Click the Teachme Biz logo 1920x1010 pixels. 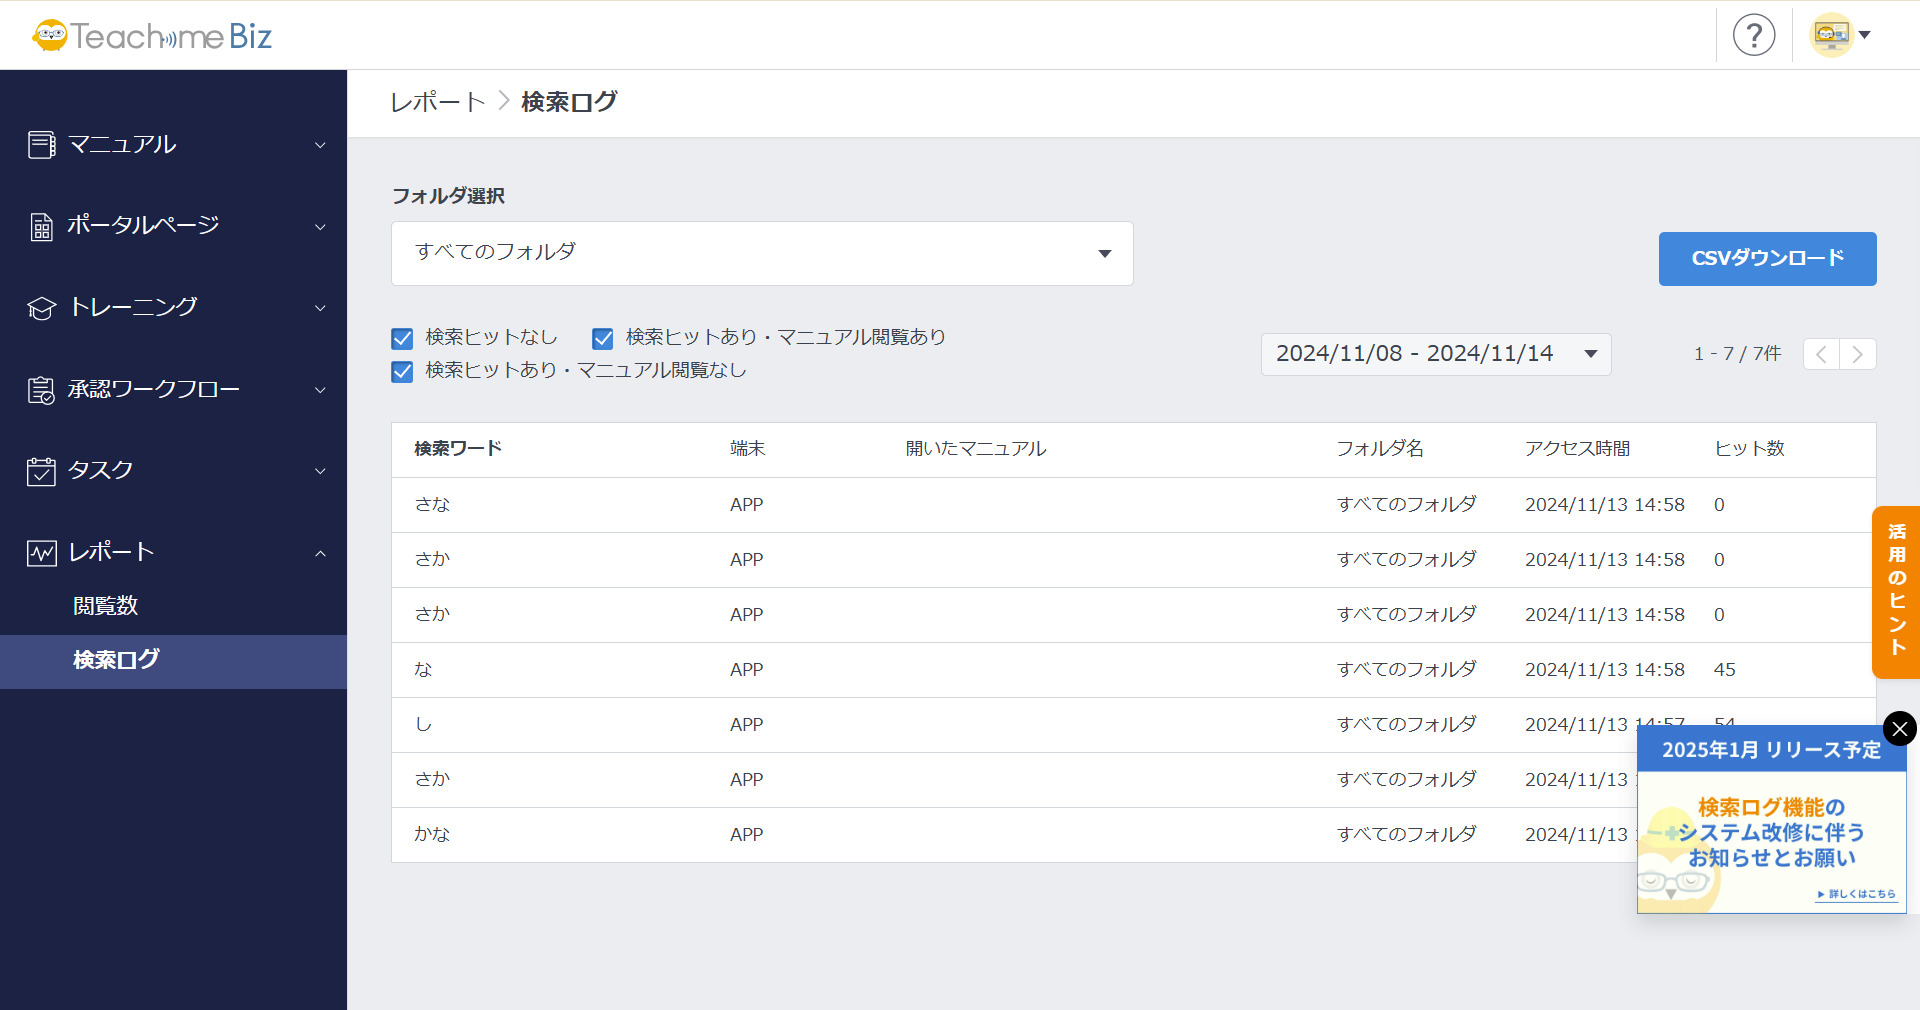(x=152, y=36)
